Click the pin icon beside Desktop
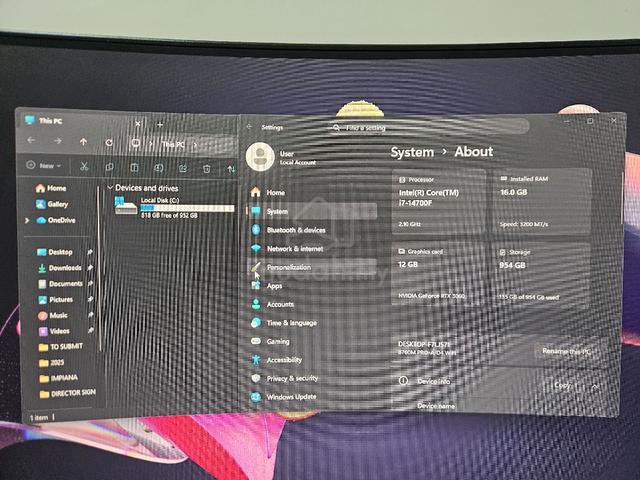This screenshot has height=480, width=640. click(90, 252)
